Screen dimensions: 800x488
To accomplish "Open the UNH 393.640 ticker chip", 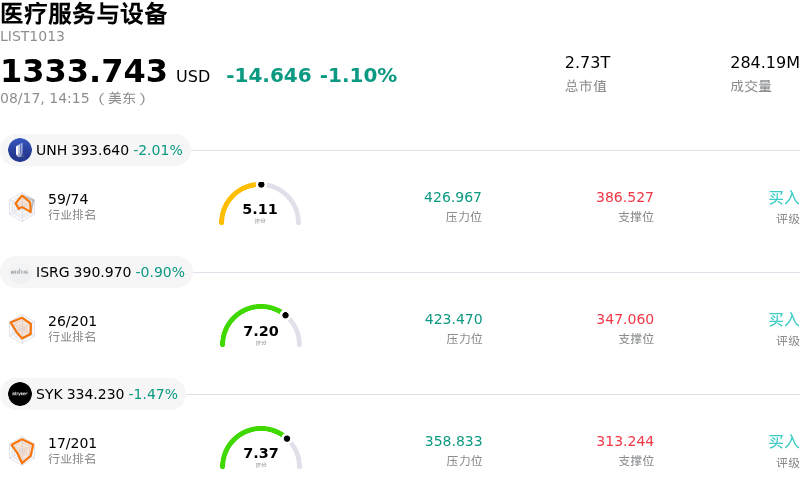I will click(x=95, y=150).
